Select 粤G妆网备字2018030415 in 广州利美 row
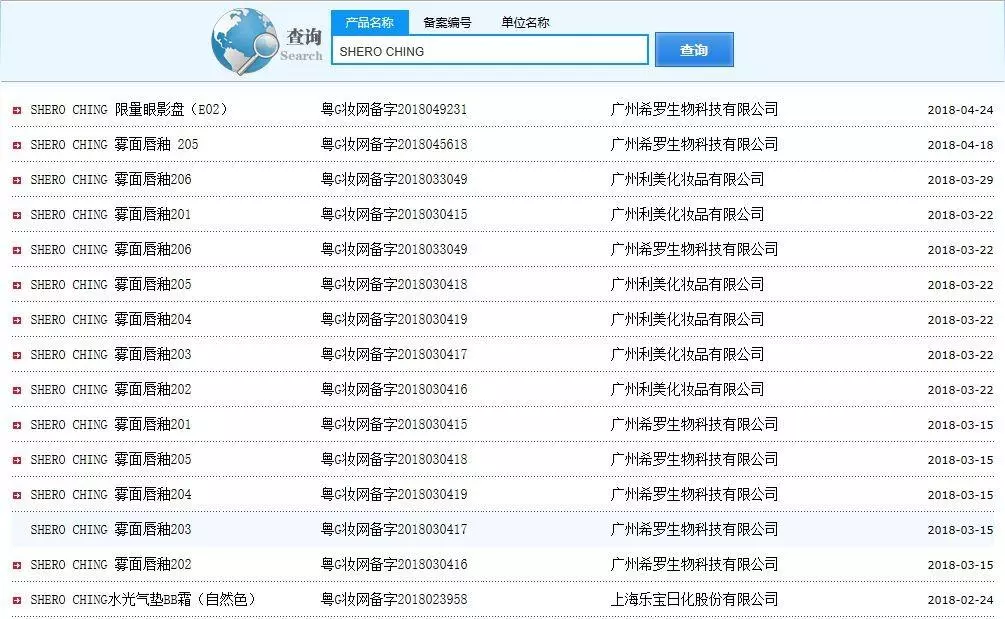The image size is (1005, 619). pyautogui.click(x=394, y=215)
